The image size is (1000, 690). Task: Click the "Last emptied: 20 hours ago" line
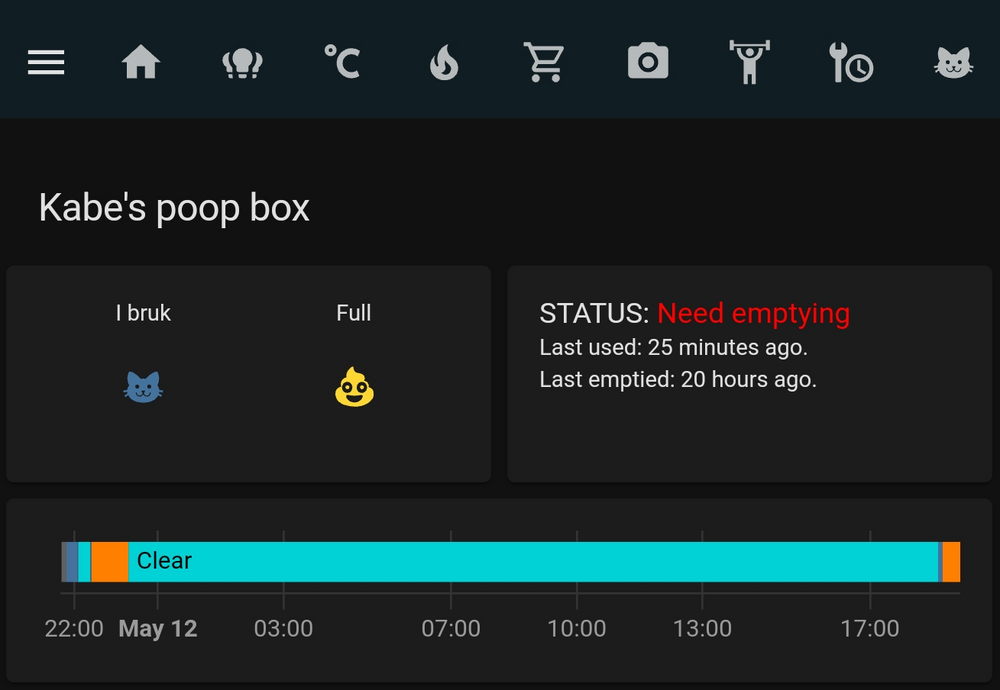(678, 380)
